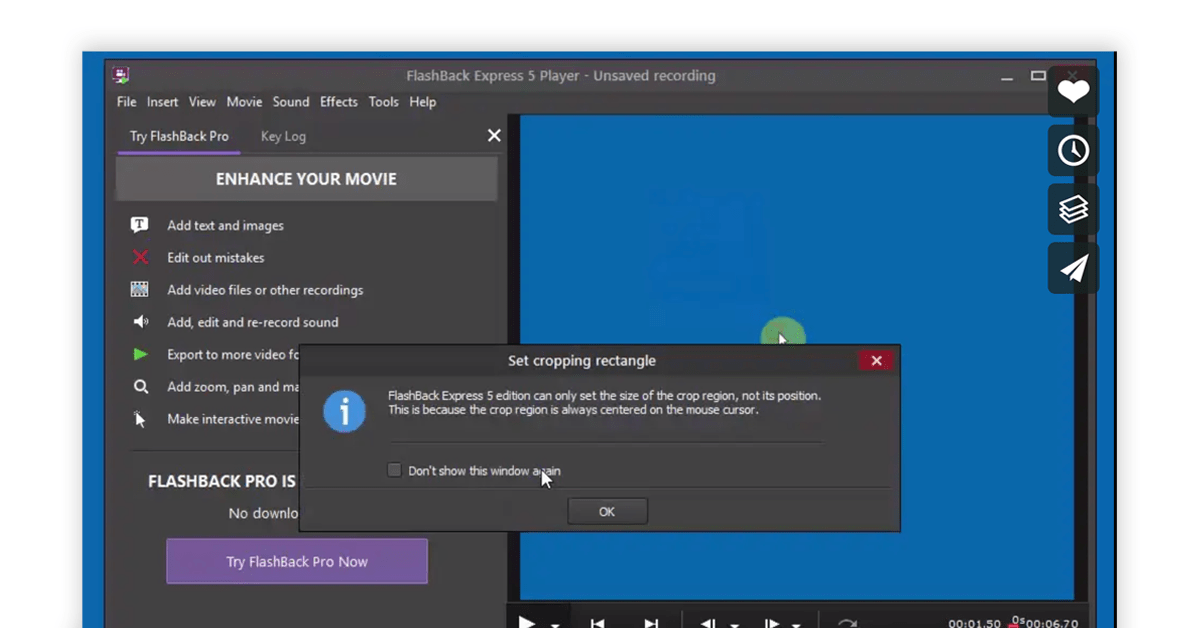This screenshot has width=1200, height=628.
Task: Click the red X icon beside Edit out mistakes
Action: tap(140, 257)
